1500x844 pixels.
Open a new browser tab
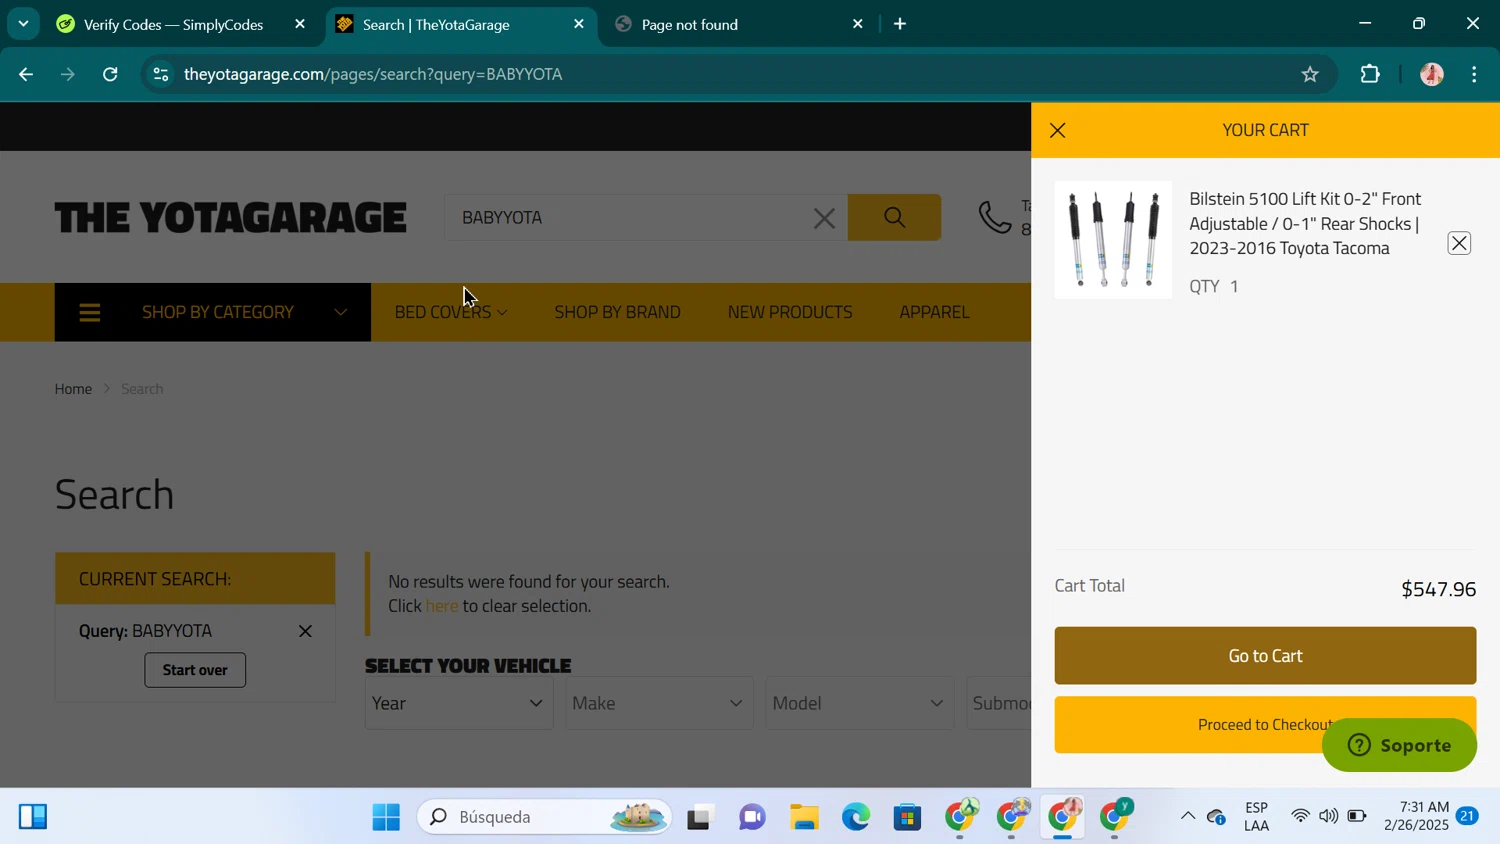[x=900, y=24]
